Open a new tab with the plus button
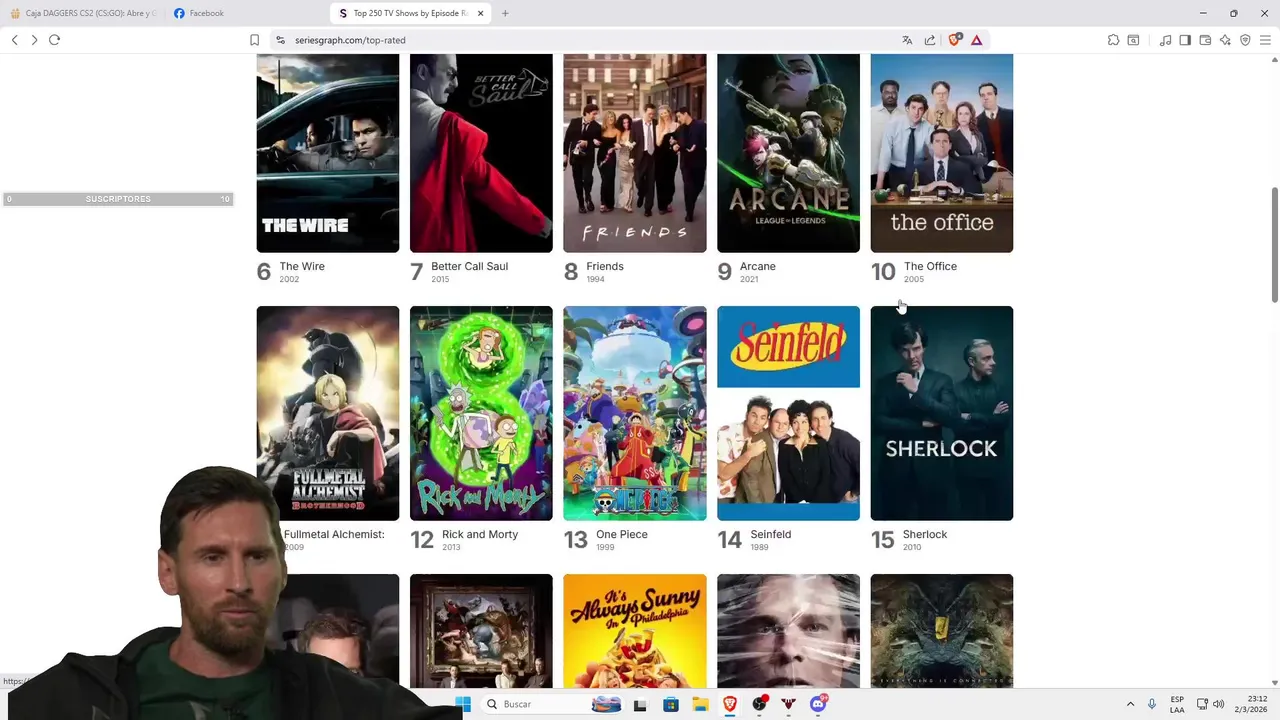 505,13
